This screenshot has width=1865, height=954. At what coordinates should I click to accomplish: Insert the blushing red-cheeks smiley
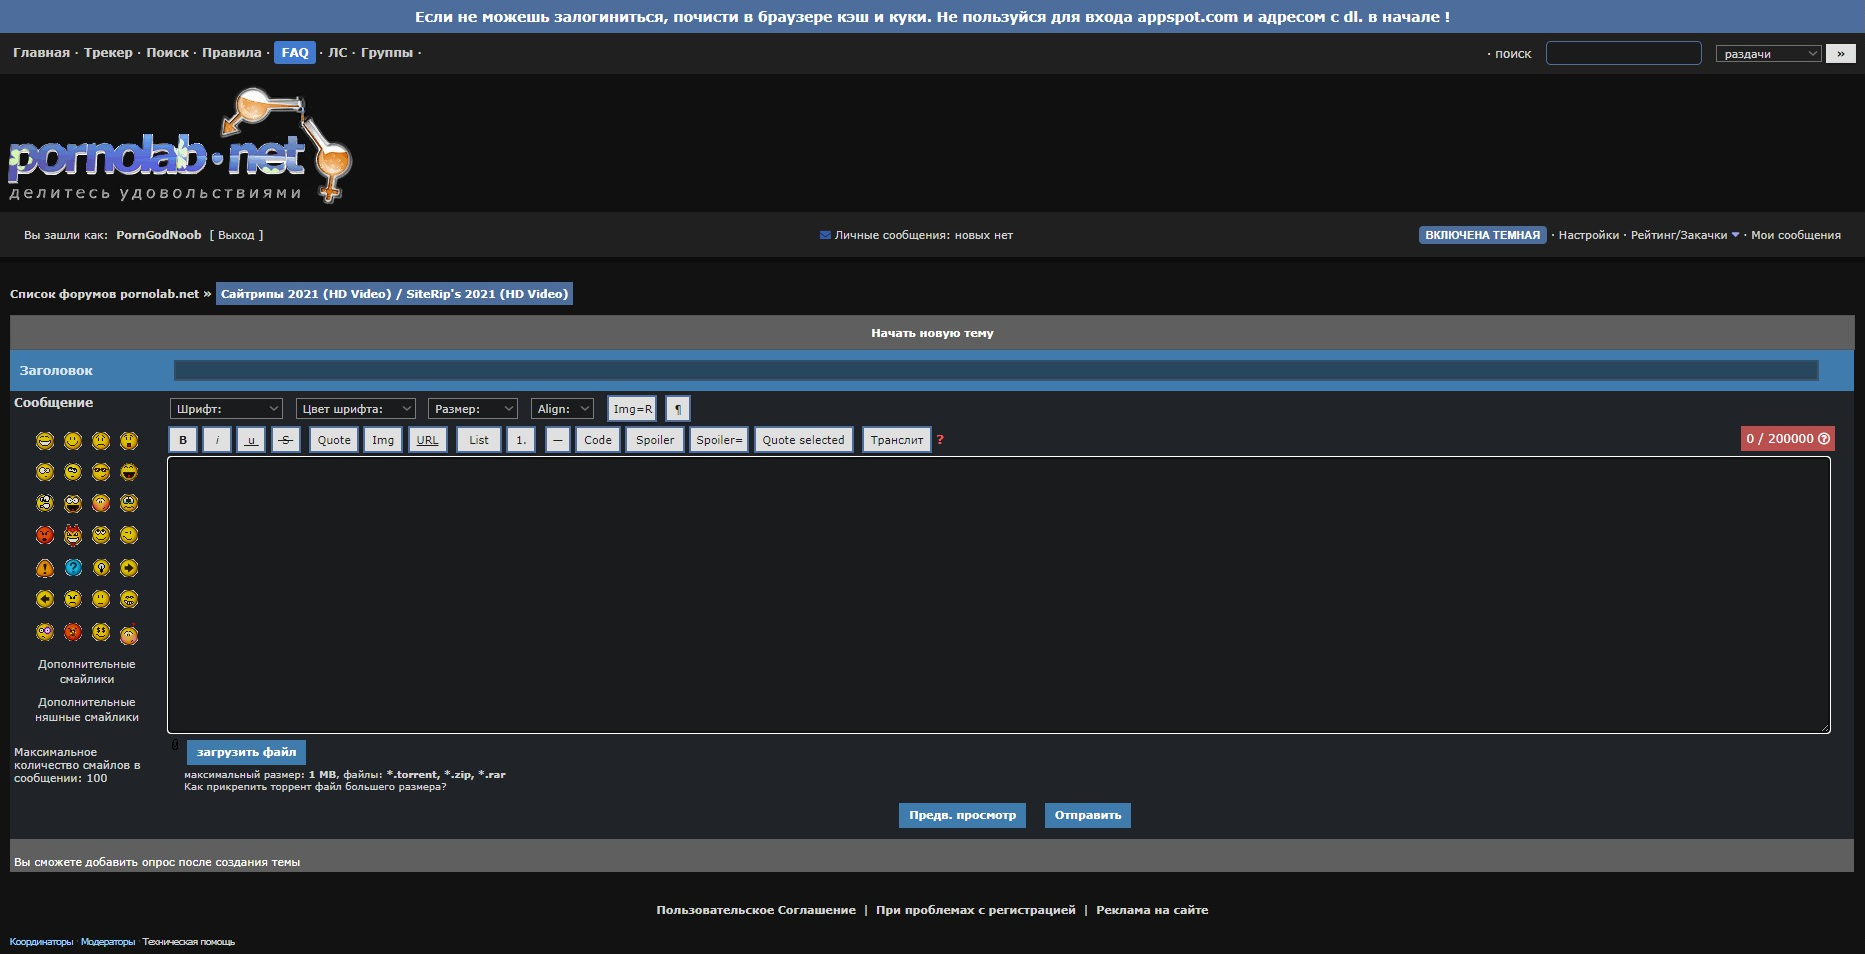click(x=101, y=503)
